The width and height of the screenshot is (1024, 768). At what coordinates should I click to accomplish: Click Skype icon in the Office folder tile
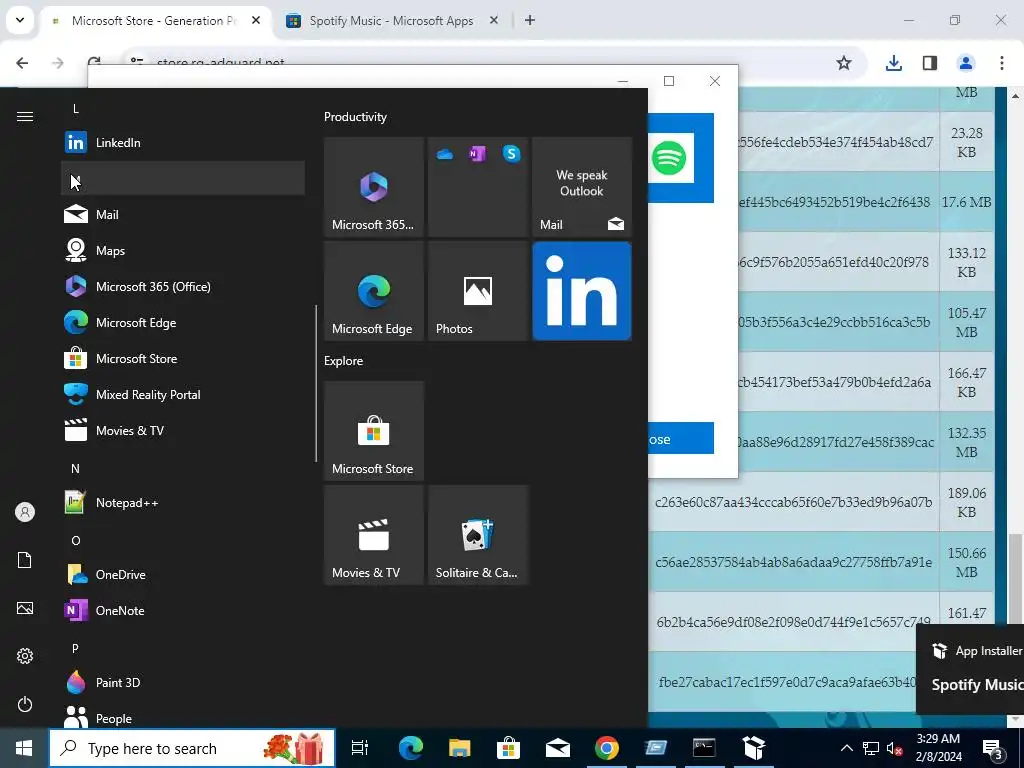(x=511, y=154)
